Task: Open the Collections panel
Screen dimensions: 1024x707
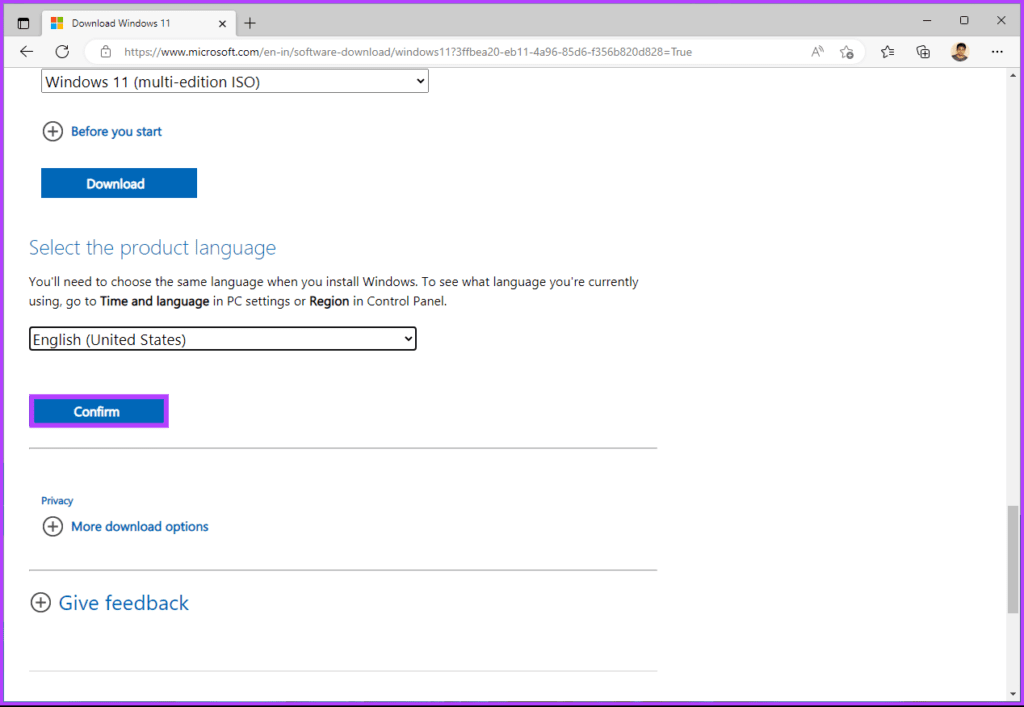Action: tap(923, 52)
